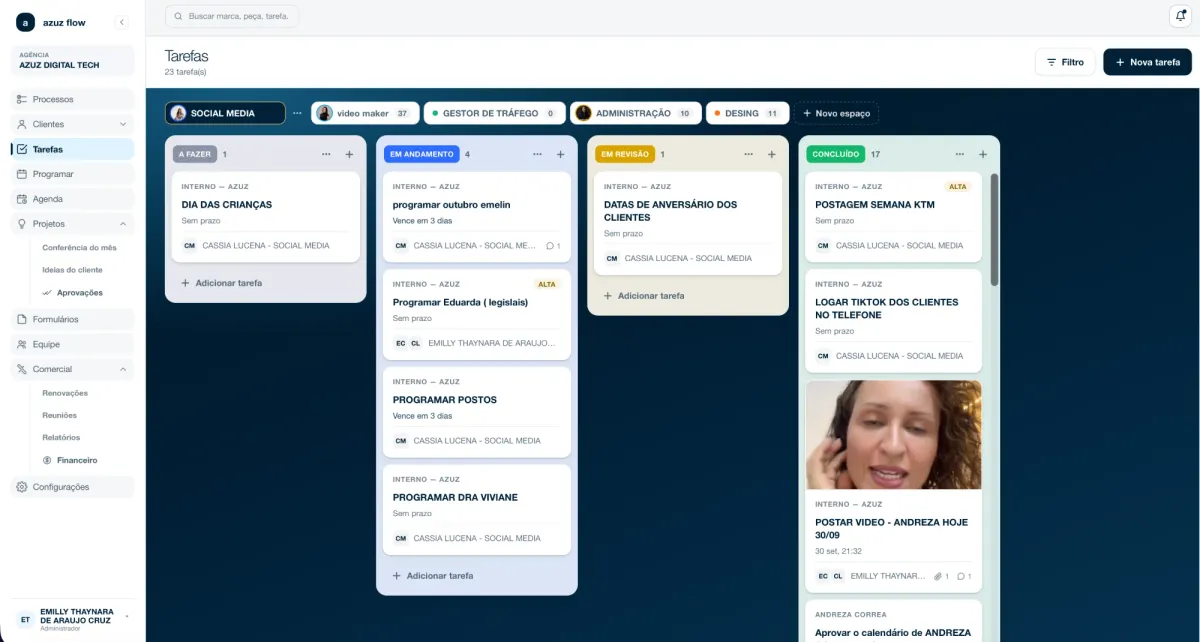
Task: Open Processos in the sidebar
Action: (x=73, y=99)
